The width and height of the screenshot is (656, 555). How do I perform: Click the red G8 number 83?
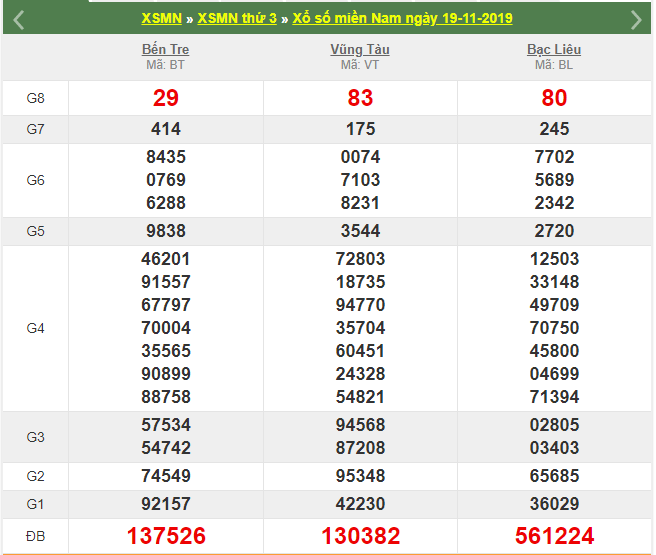coord(360,98)
